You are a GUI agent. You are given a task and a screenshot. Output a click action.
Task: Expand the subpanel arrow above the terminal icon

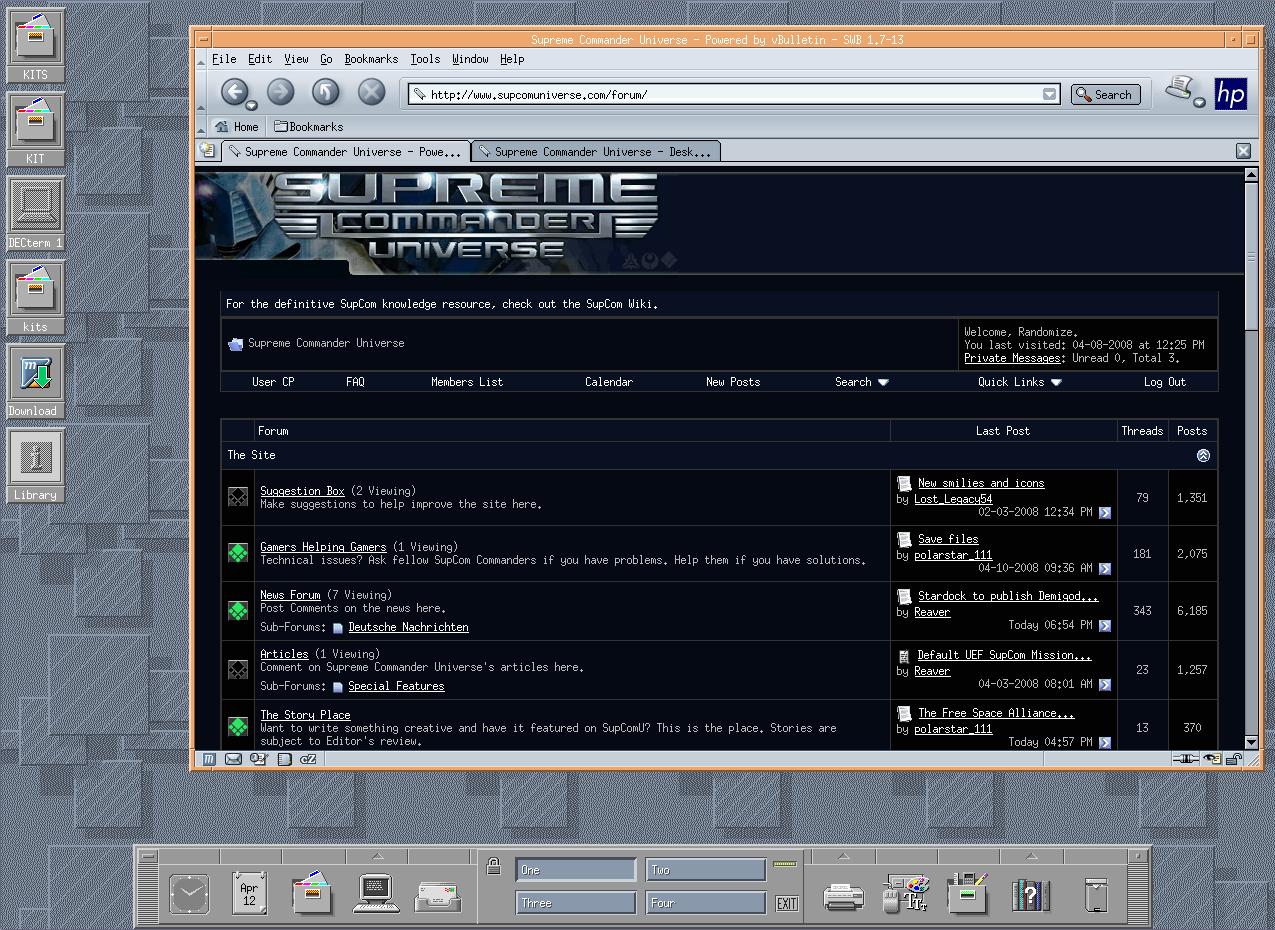pyautogui.click(x=377, y=856)
